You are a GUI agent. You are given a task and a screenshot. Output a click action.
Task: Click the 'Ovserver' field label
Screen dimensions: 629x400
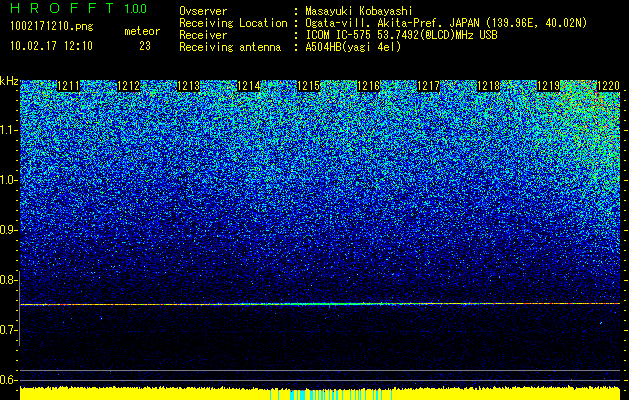203,12
